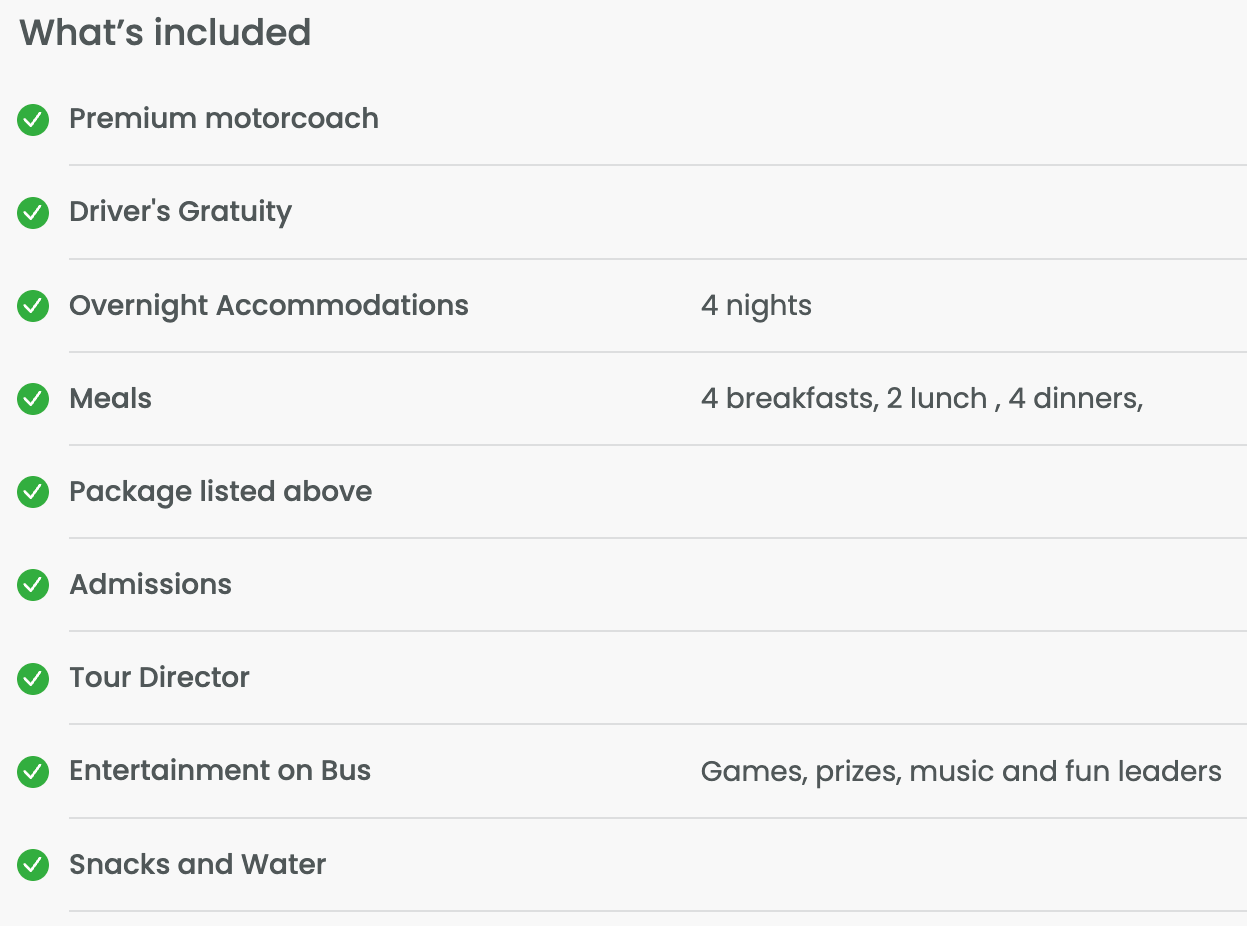Click the Meals row label
Image resolution: width=1247 pixels, height=926 pixels.
pos(110,398)
